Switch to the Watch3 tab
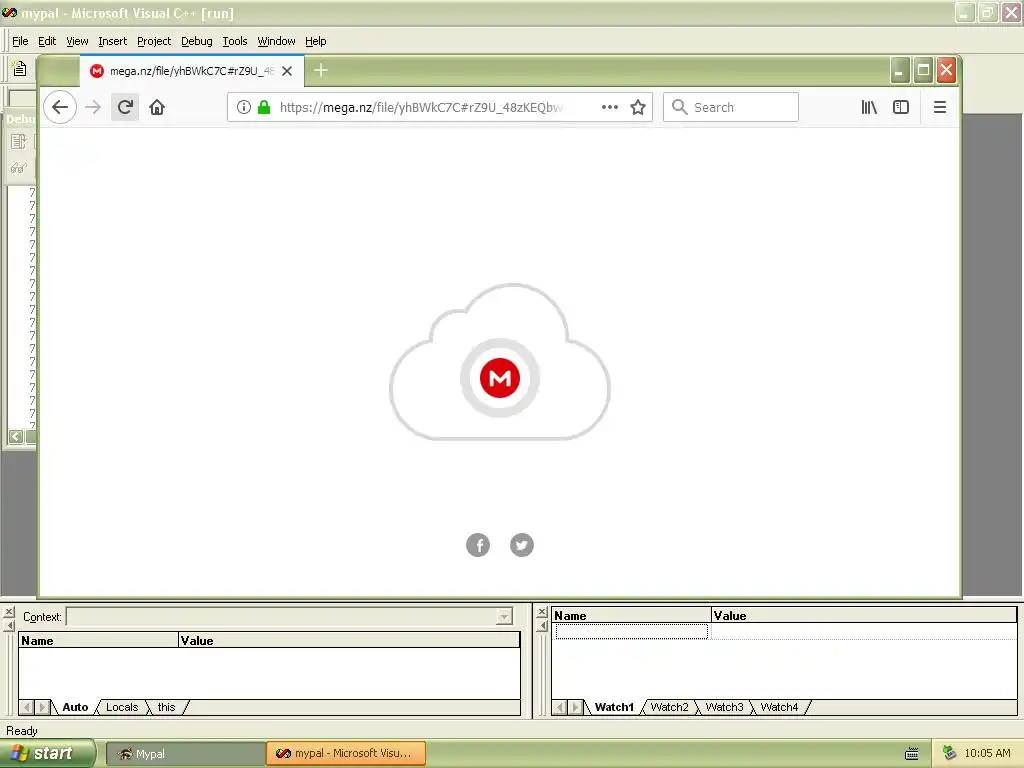The width and height of the screenshot is (1024, 768). point(724,707)
